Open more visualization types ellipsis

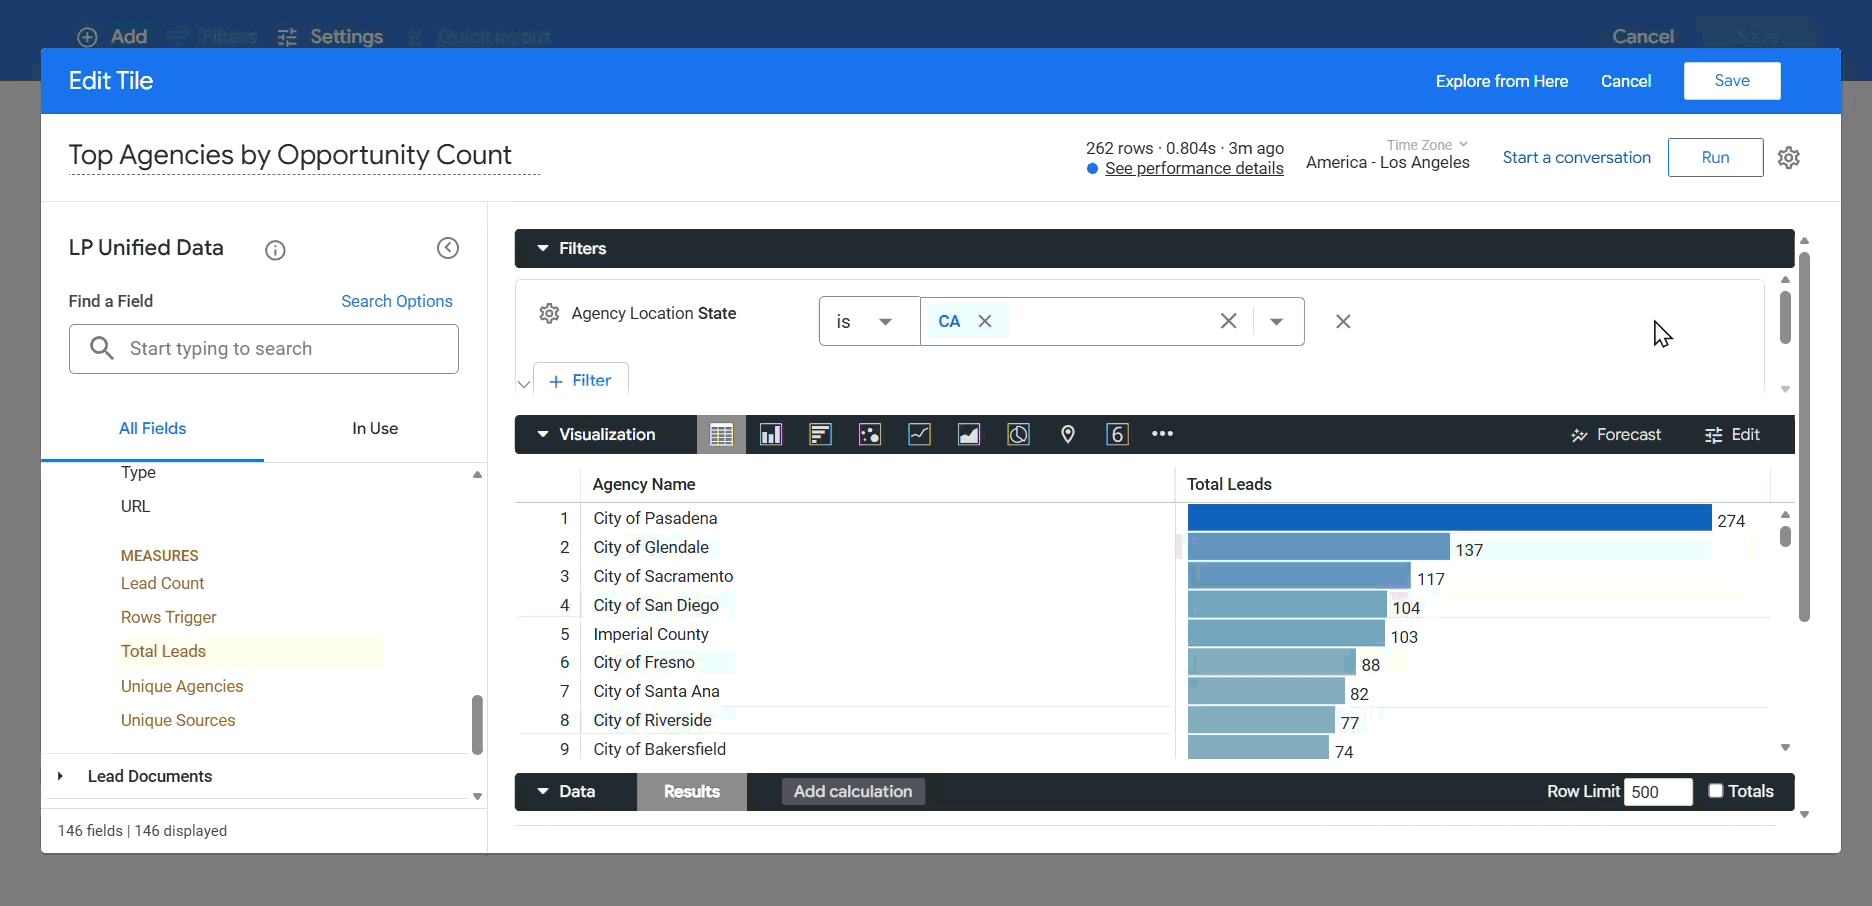coord(1162,434)
